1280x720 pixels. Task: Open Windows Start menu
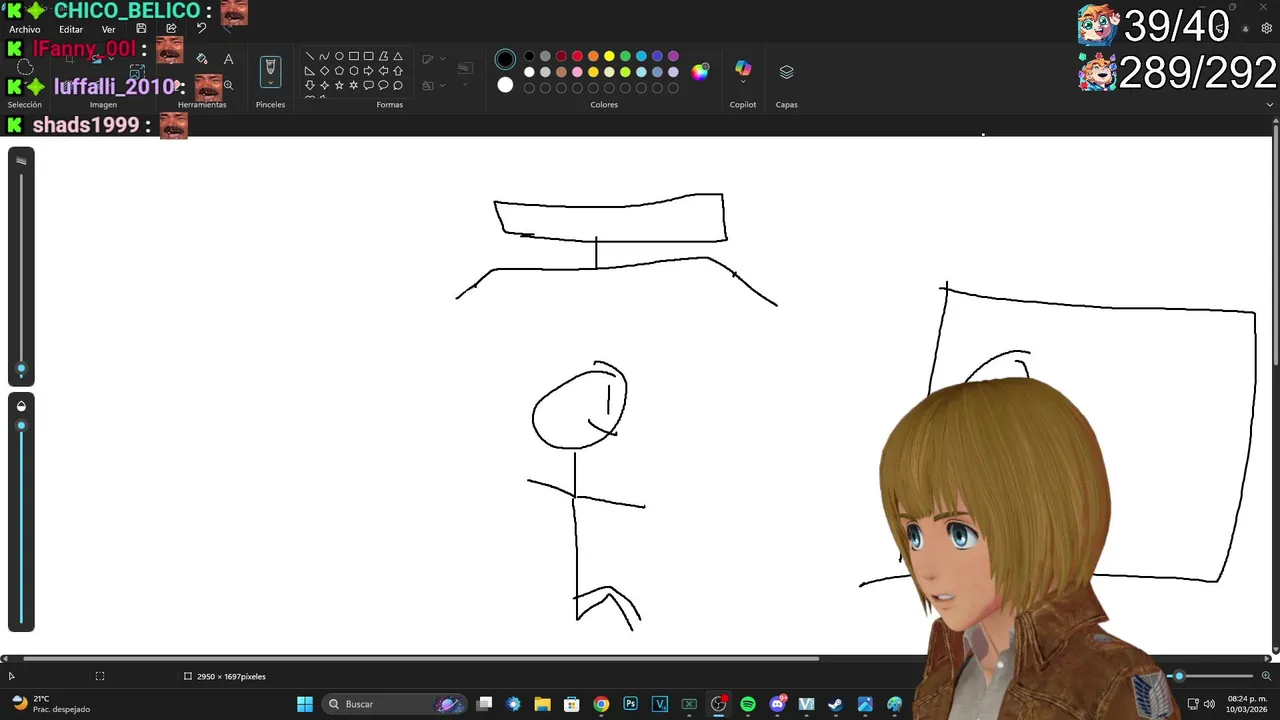point(305,704)
